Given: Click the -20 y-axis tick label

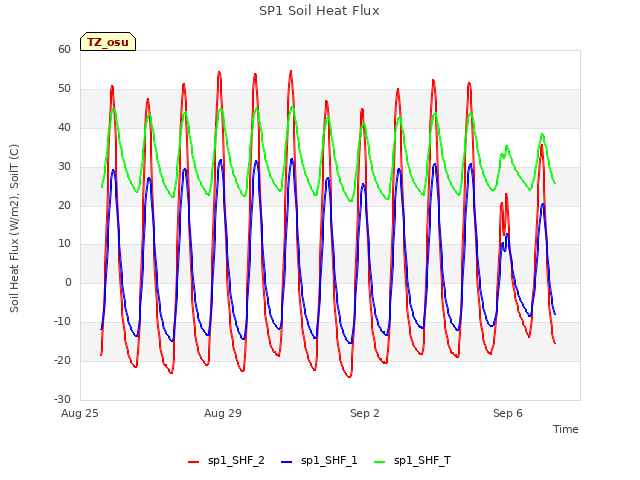Looking at the screenshot, I should click(x=62, y=360).
